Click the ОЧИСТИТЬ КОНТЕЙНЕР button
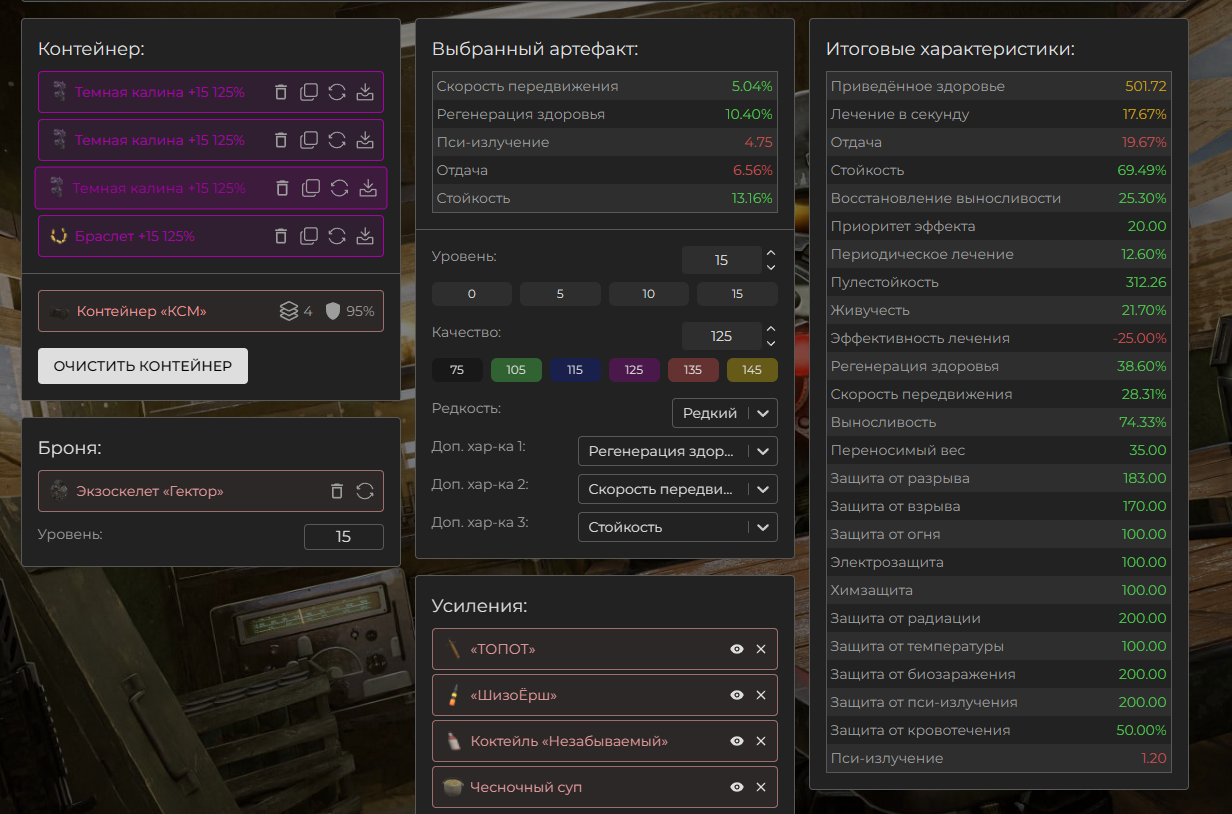Screen dimensions: 1232x814 pos(143,366)
